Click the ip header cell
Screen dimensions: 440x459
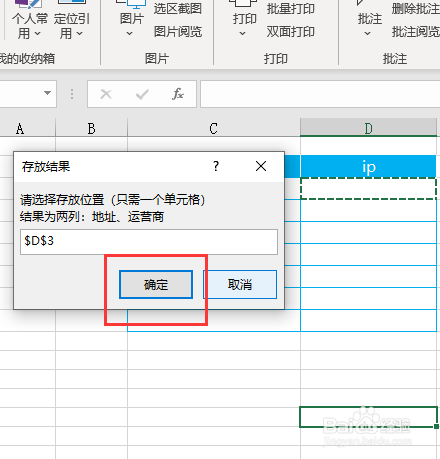pos(368,166)
